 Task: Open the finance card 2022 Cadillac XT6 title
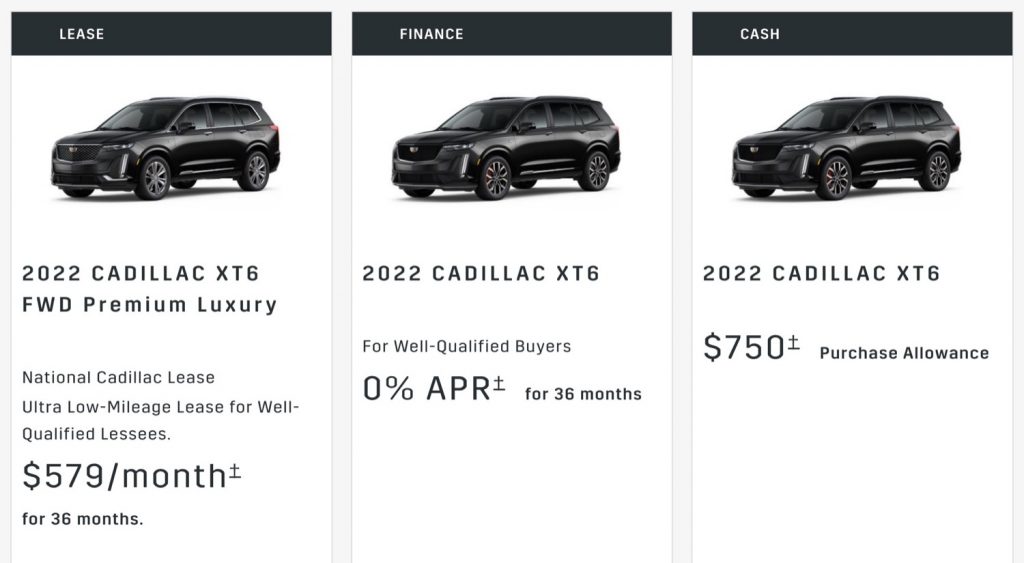coord(481,273)
